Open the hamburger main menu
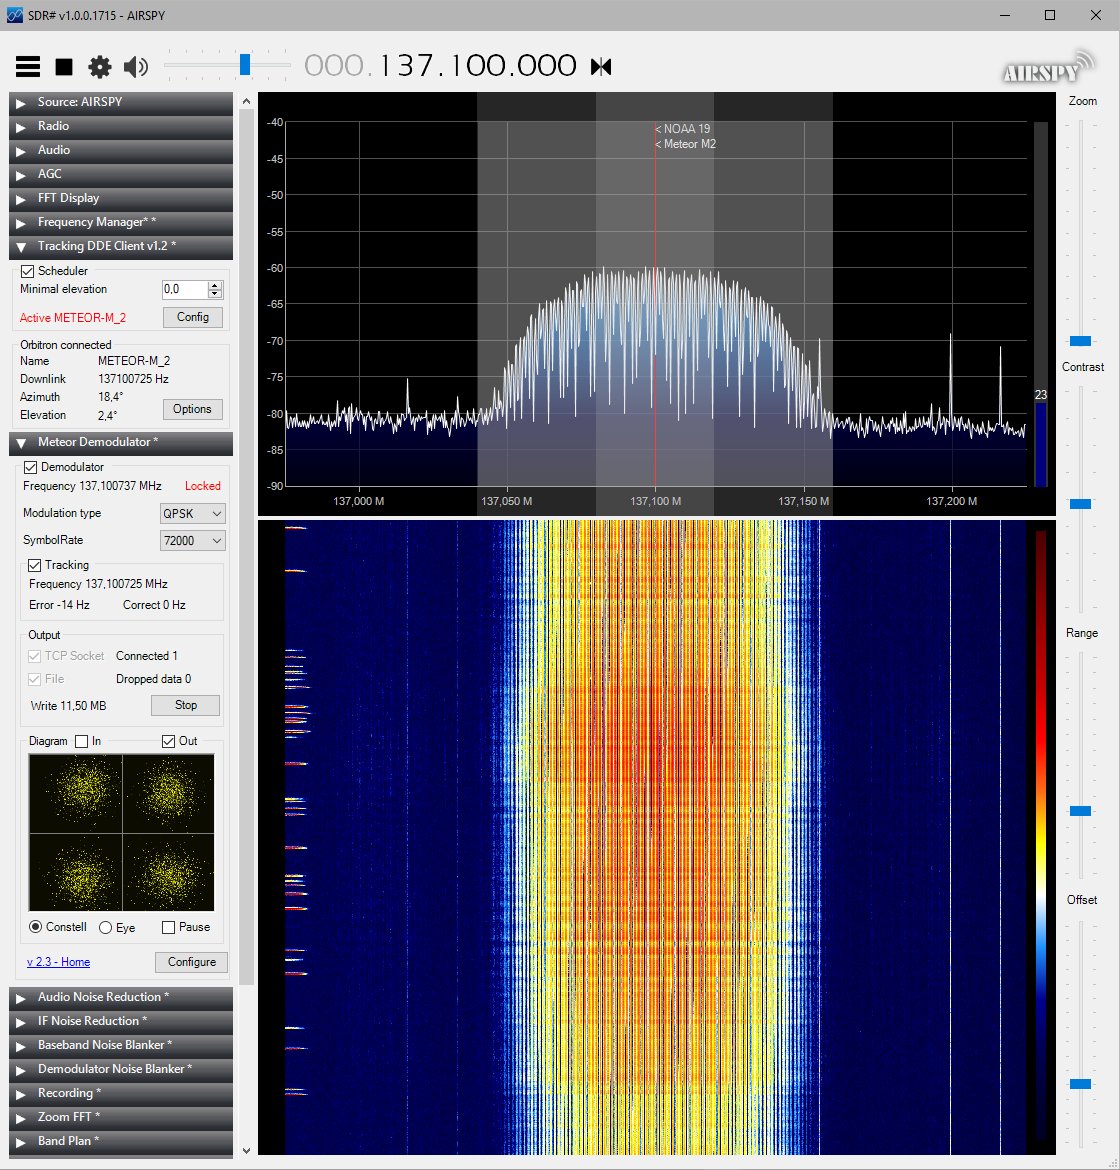This screenshot has width=1120, height=1170. click(x=28, y=66)
